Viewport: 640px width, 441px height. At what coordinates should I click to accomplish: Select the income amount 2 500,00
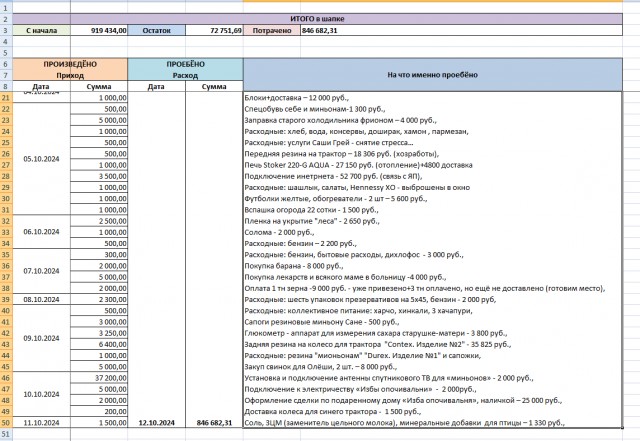coord(99,221)
